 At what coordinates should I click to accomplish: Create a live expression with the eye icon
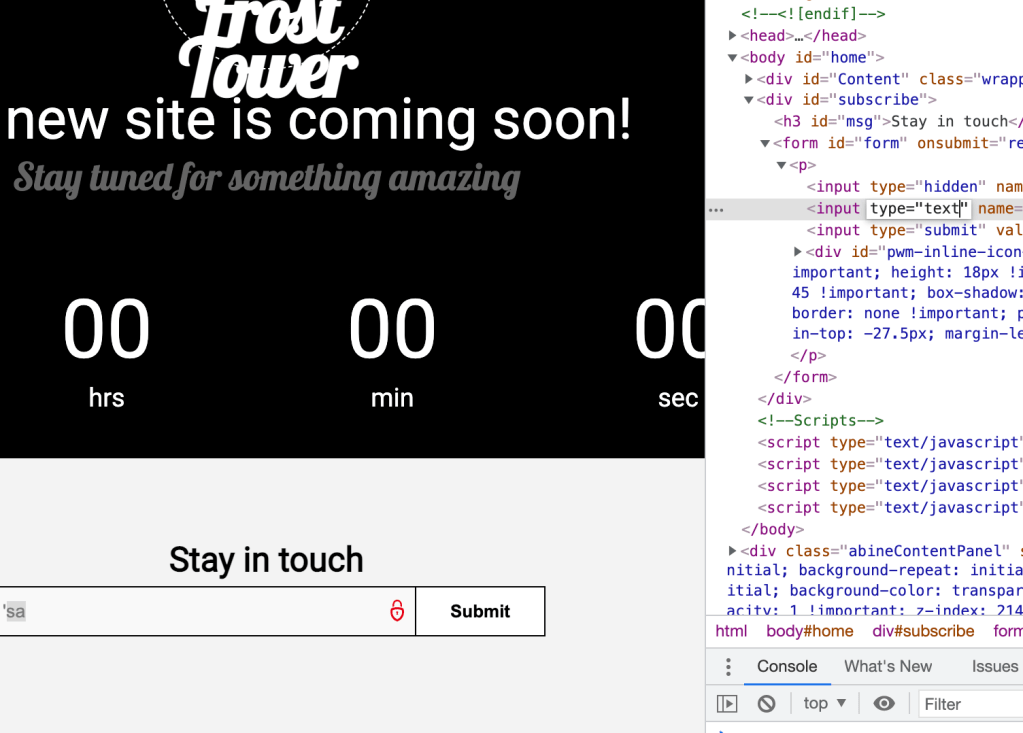click(x=884, y=704)
